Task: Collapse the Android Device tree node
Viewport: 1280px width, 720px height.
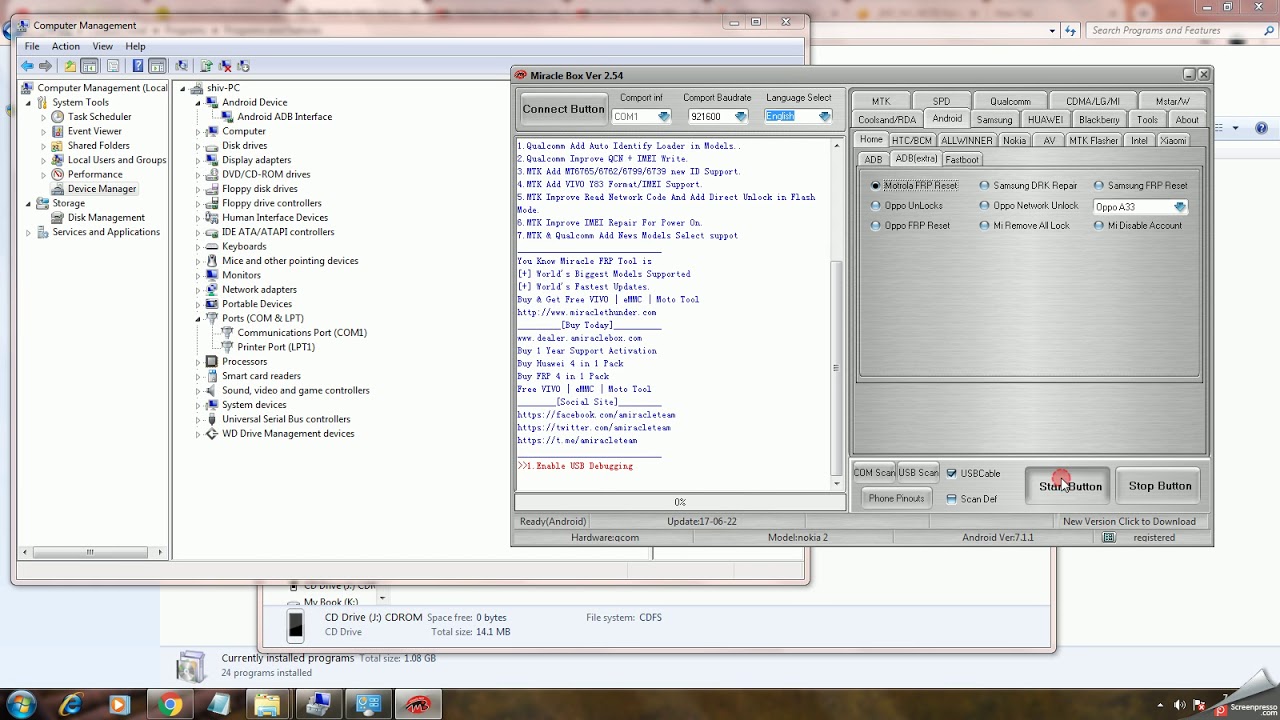Action: pyautogui.click(x=197, y=102)
